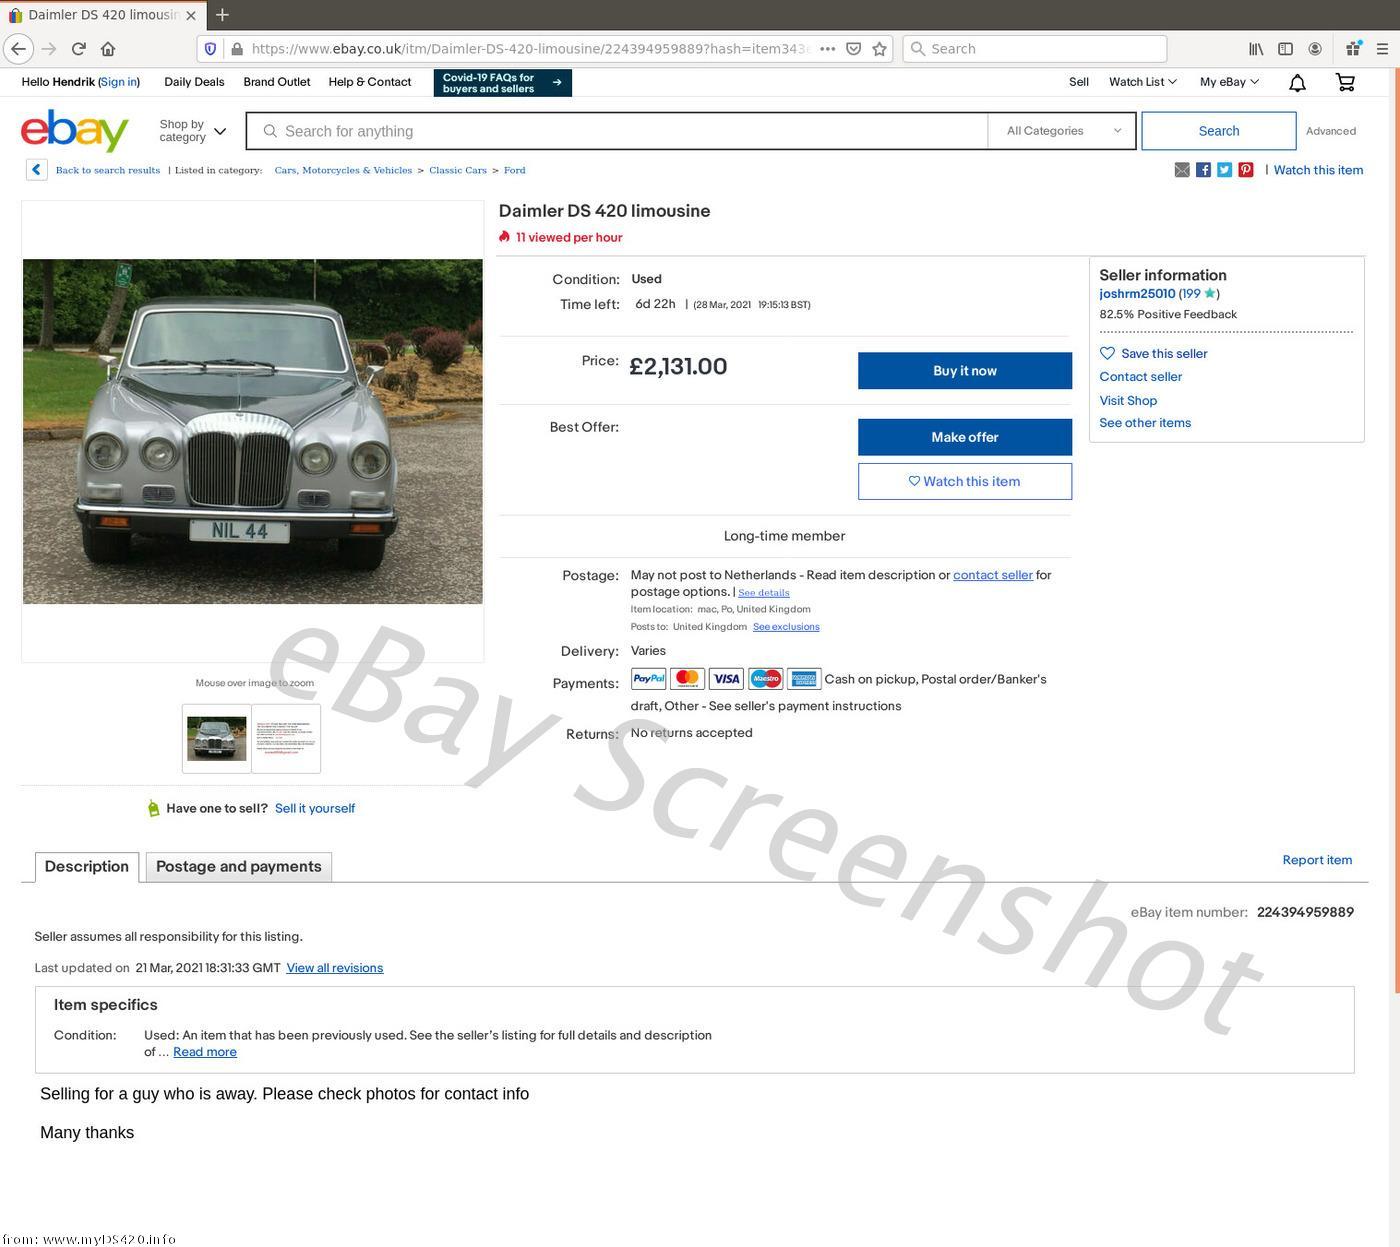Click the browser reload page icon
The width and height of the screenshot is (1400, 1247).
(x=78, y=49)
